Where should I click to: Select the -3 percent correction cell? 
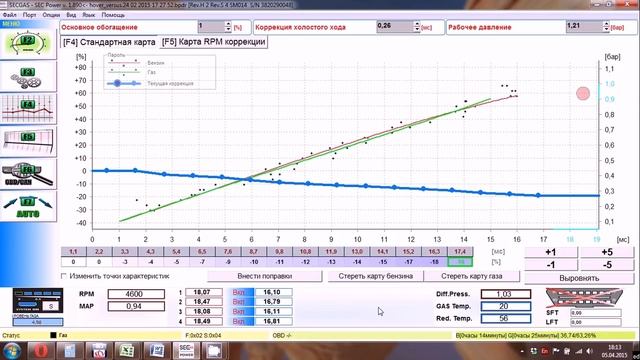(125, 262)
